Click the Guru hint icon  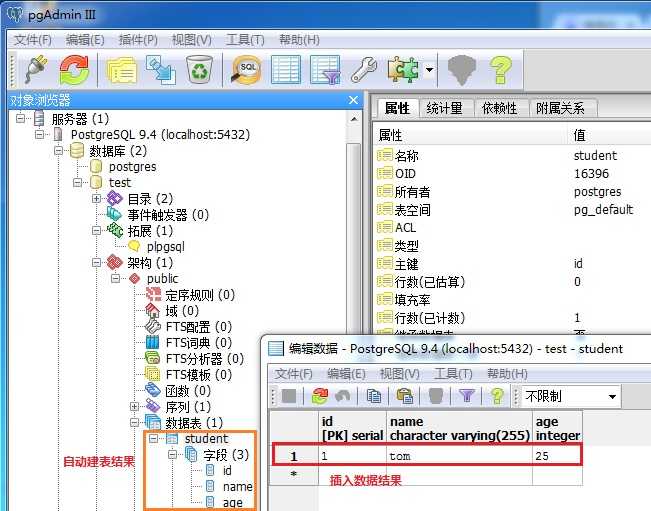click(x=462, y=70)
